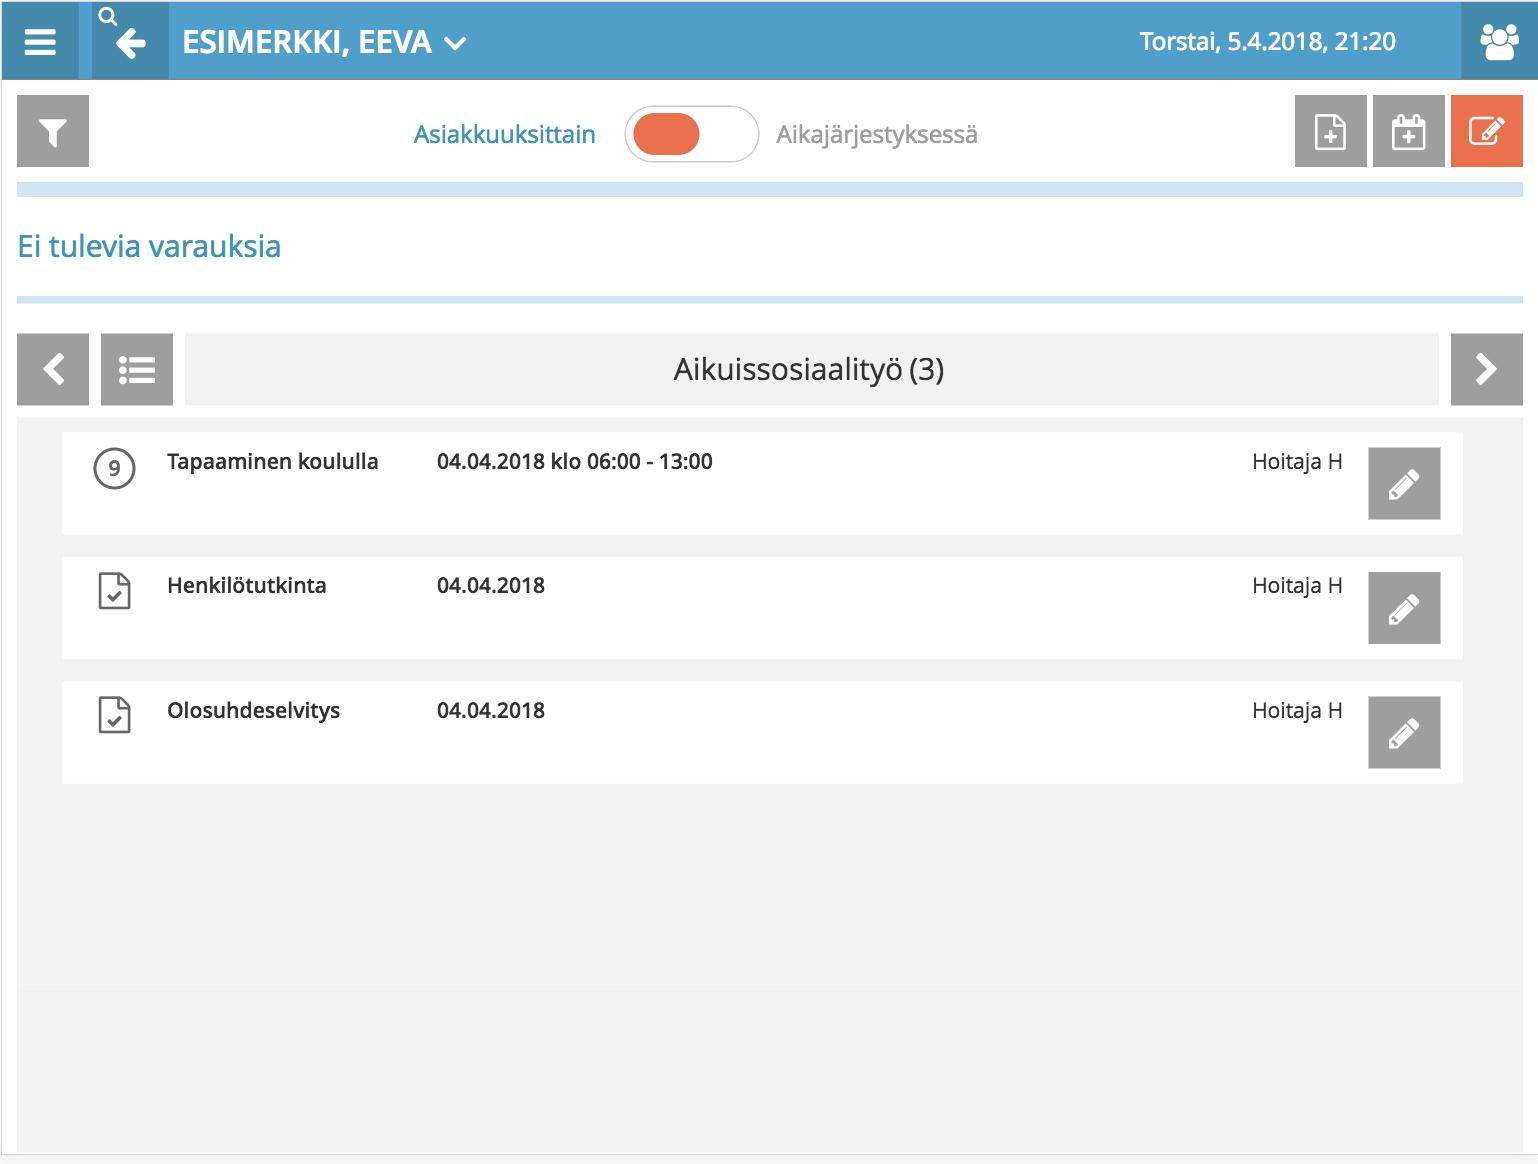
Task: Click the 04.04.2018 date on Henkilötutkinta row
Action: (x=491, y=585)
